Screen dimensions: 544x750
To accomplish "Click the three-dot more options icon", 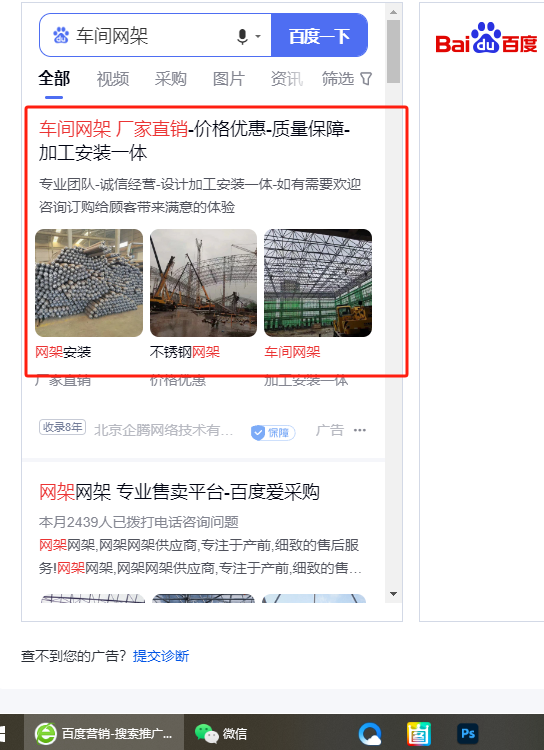I will tap(360, 430).
